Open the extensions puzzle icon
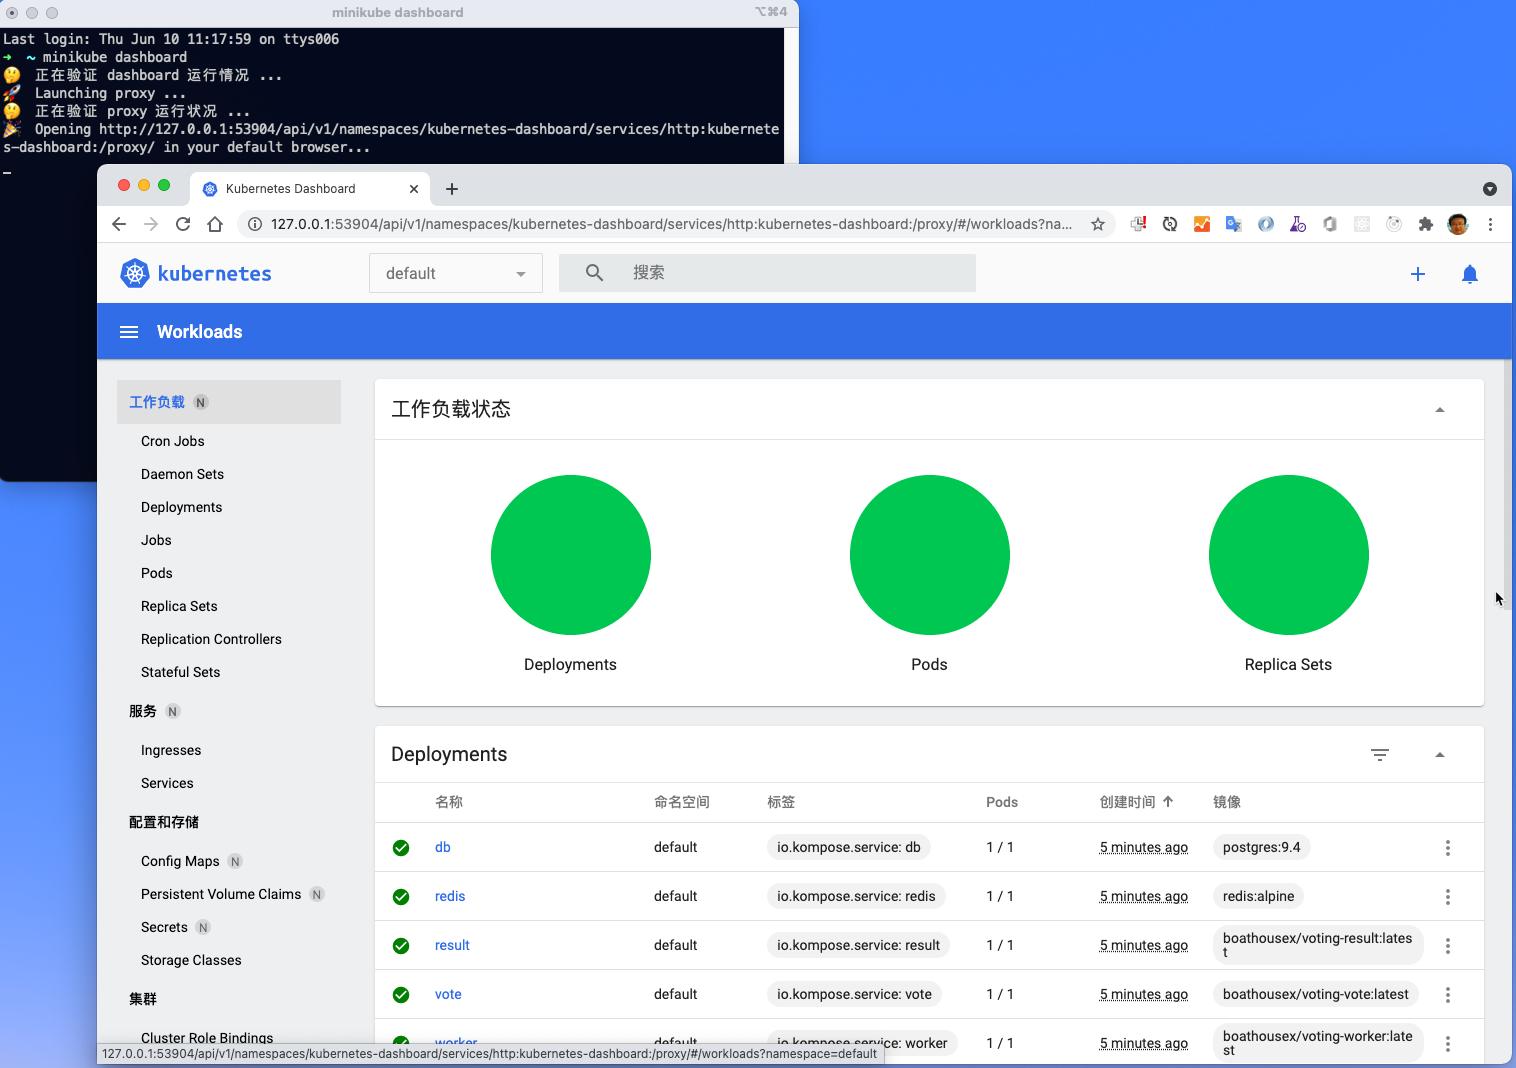This screenshot has width=1516, height=1068. [1426, 224]
